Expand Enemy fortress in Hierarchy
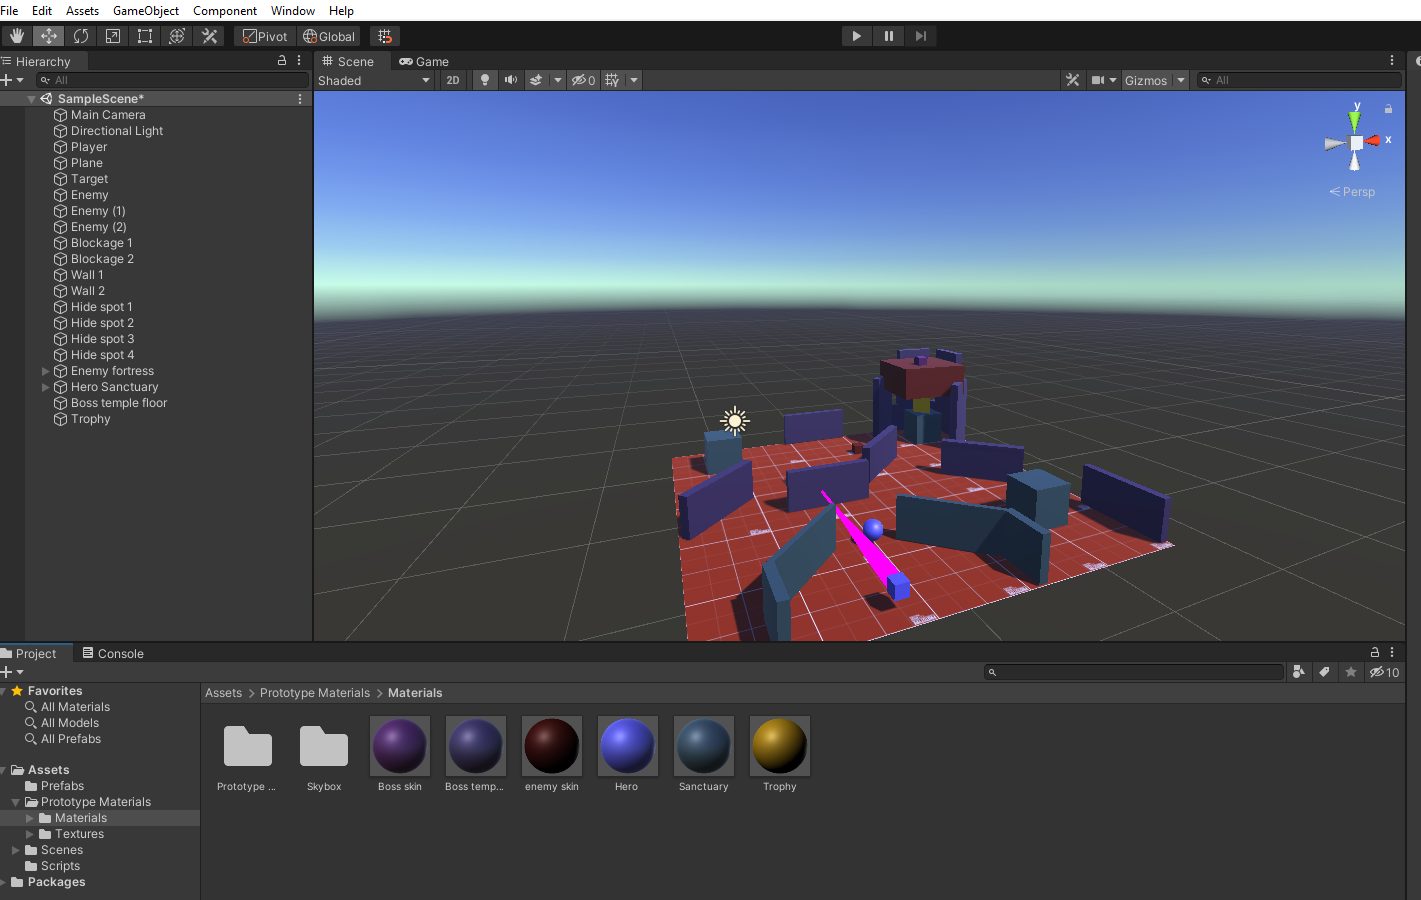The width and height of the screenshot is (1421, 900). tap(45, 371)
